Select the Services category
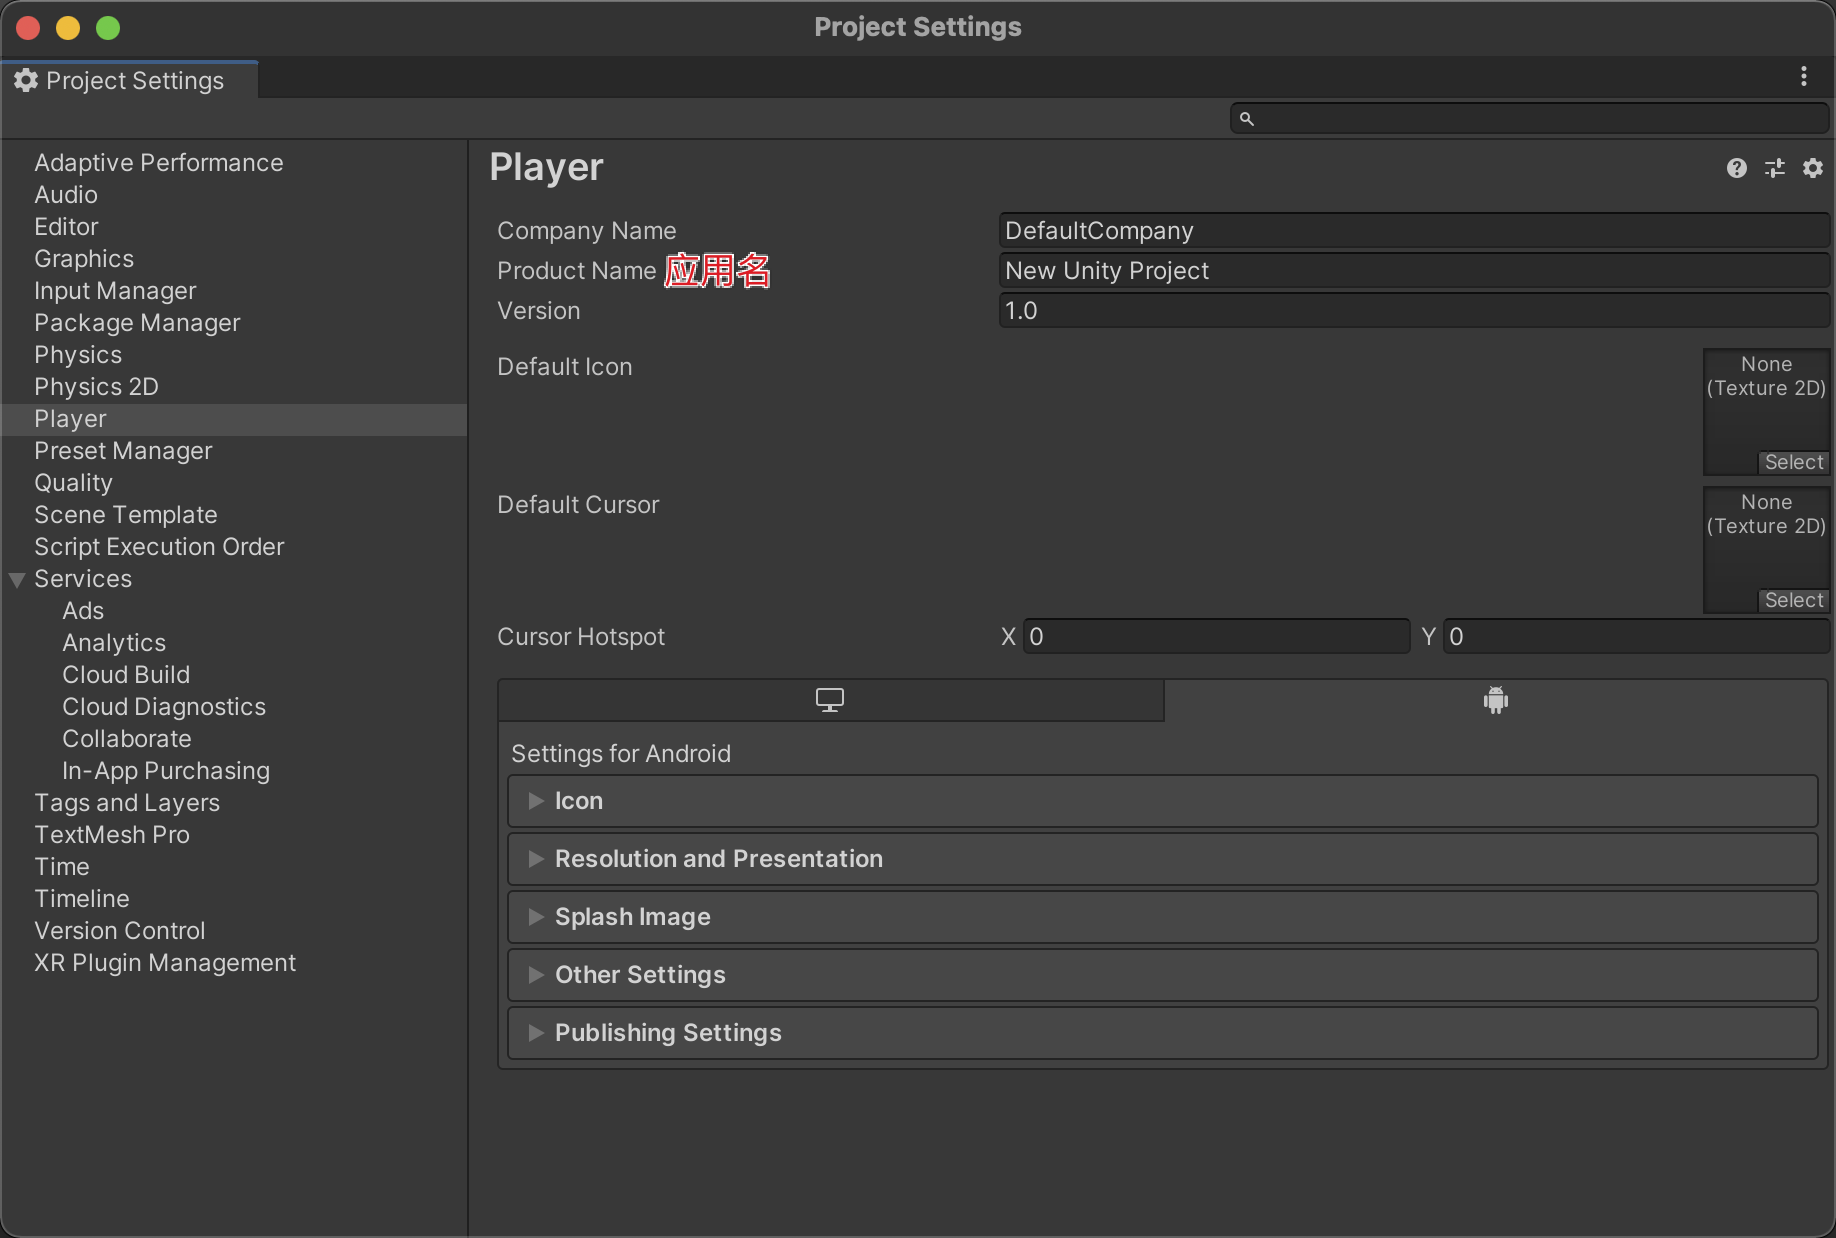1836x1238 pixels. [234, 579]
